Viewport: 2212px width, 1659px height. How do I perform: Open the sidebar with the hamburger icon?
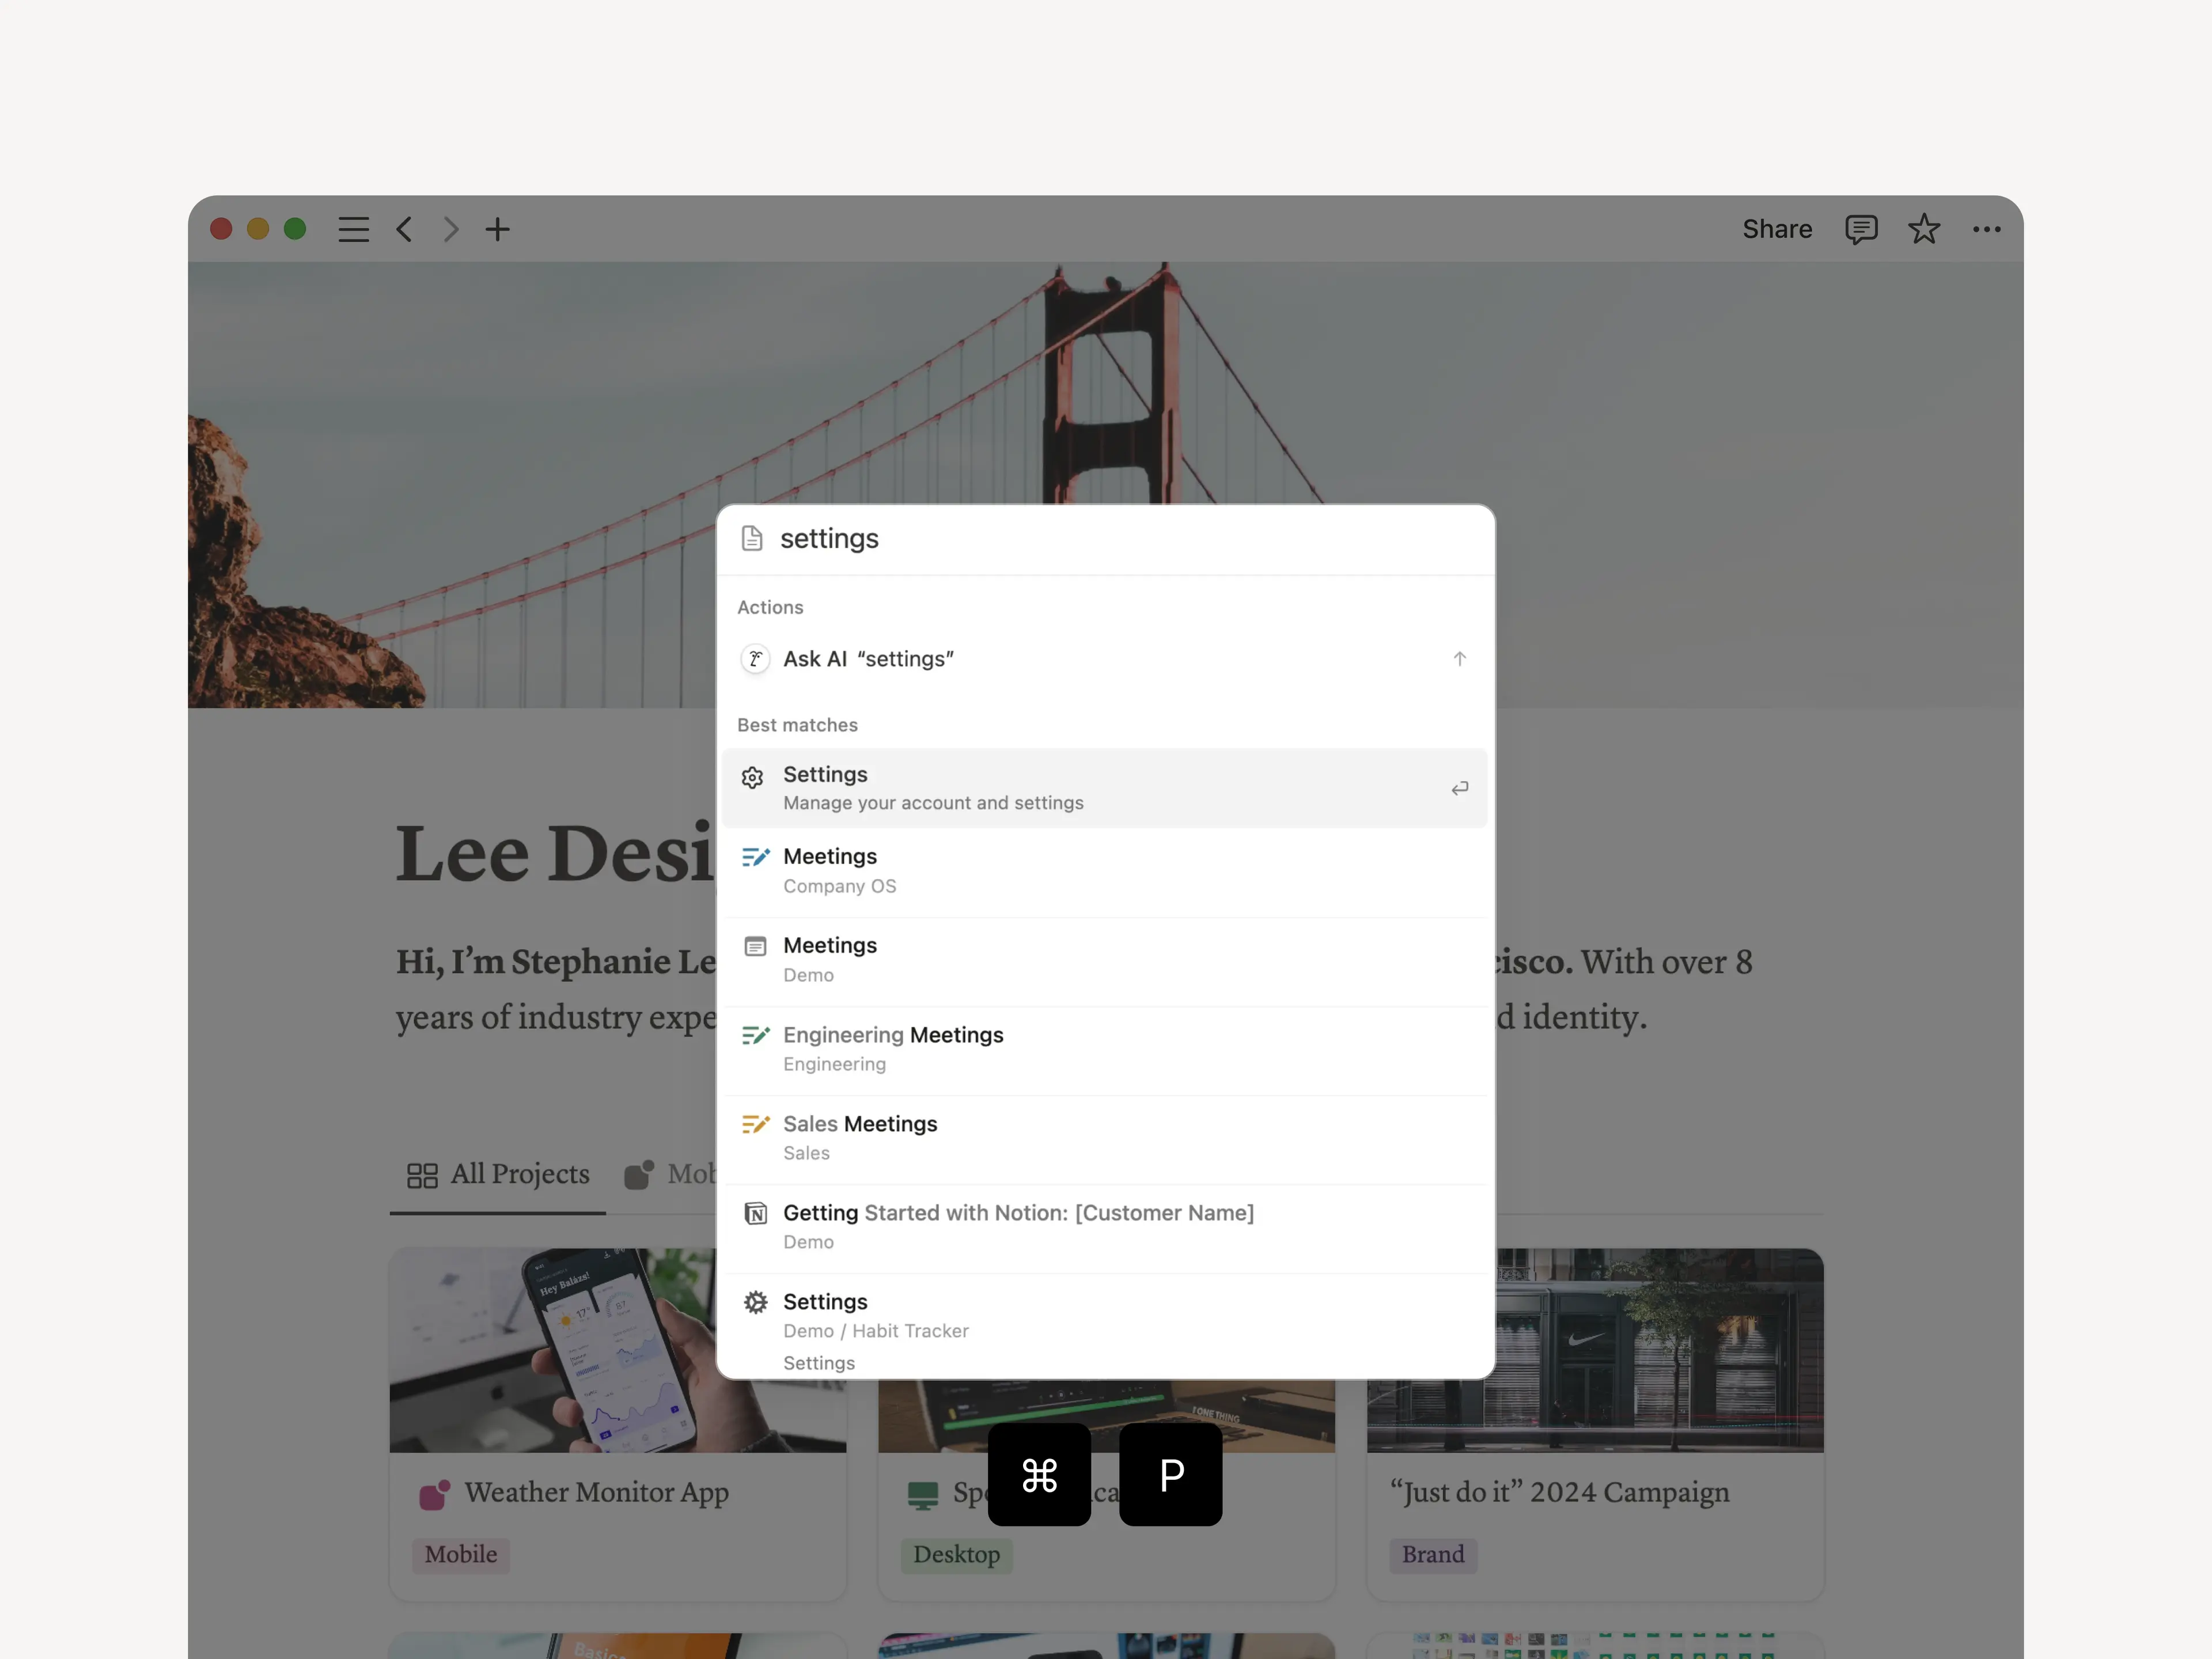[x=353, y=229]
